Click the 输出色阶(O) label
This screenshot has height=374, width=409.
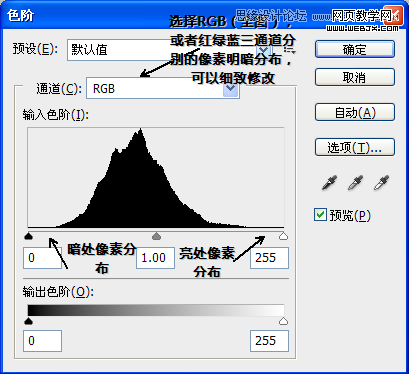tap(58, 292)
